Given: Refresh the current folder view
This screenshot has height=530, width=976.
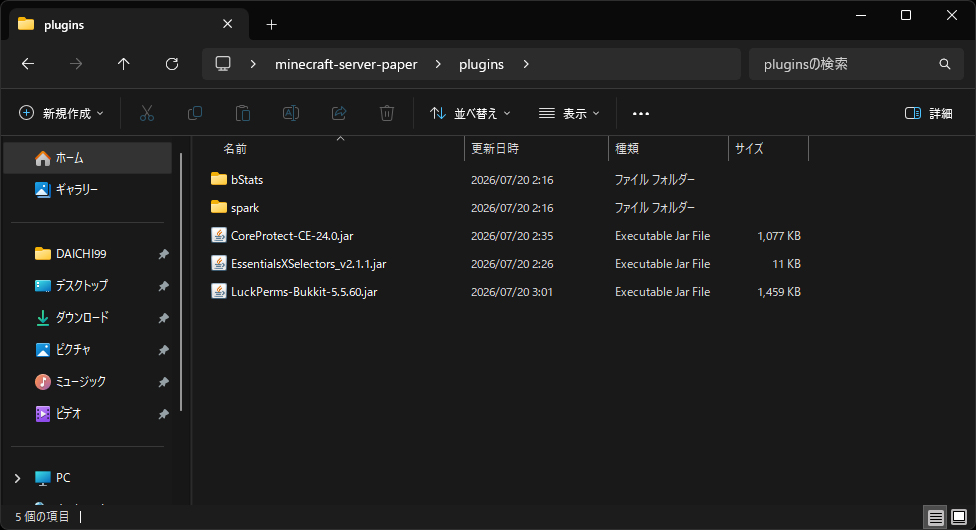Looking at the screenshot, I should click(x=172, y=64).
